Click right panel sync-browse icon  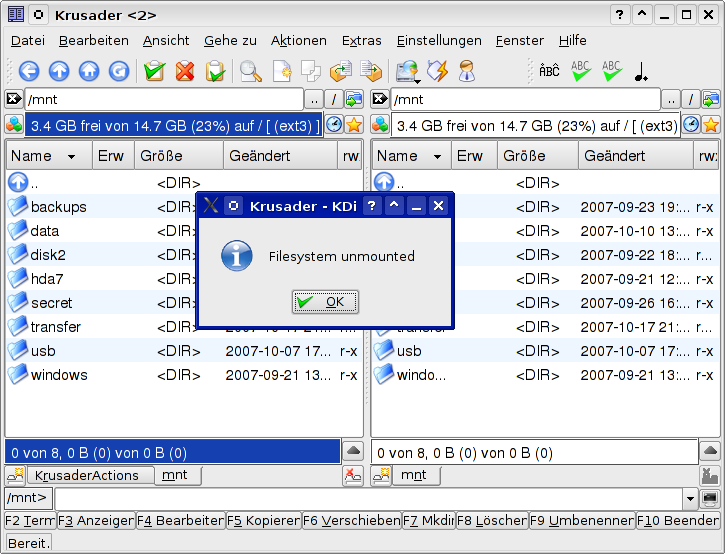tap(711, 99)
